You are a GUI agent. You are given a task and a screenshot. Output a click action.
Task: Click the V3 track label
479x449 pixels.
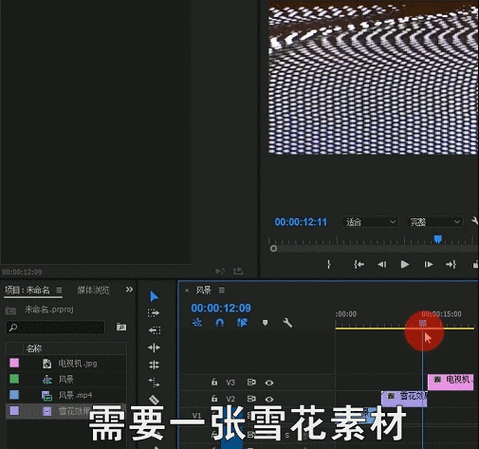point(231,382)
